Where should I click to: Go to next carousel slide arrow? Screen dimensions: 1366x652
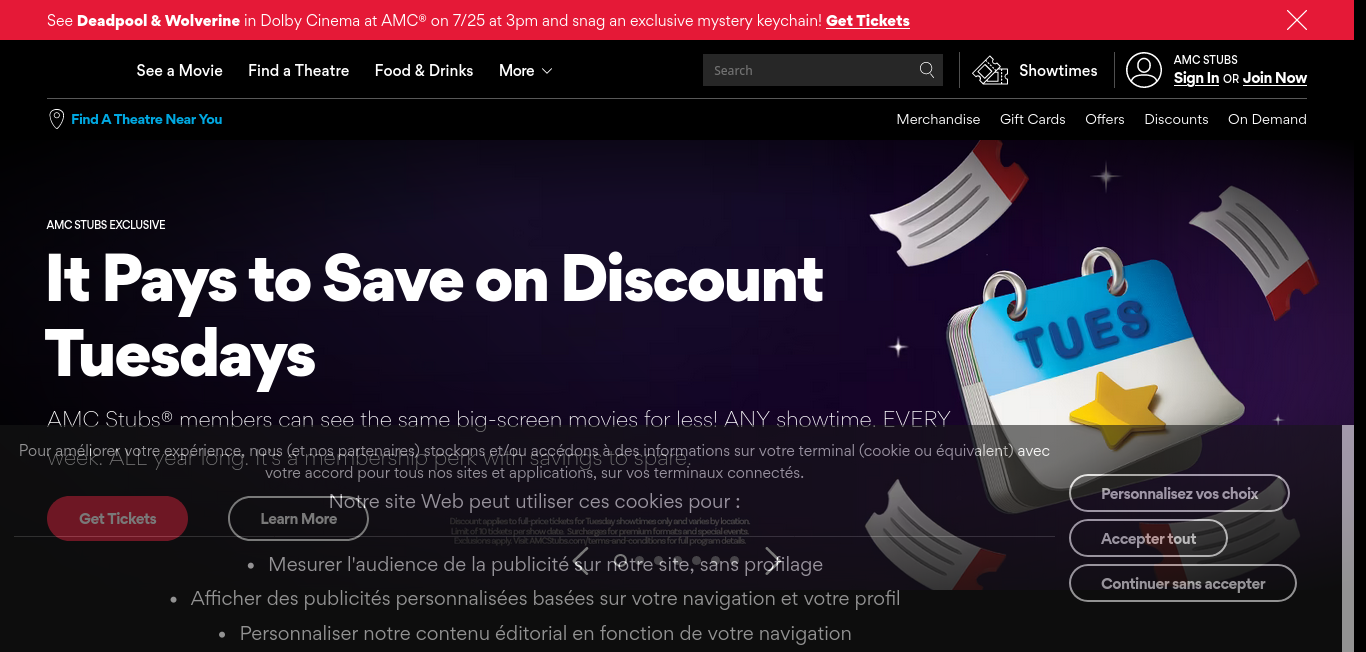[772, 561]
